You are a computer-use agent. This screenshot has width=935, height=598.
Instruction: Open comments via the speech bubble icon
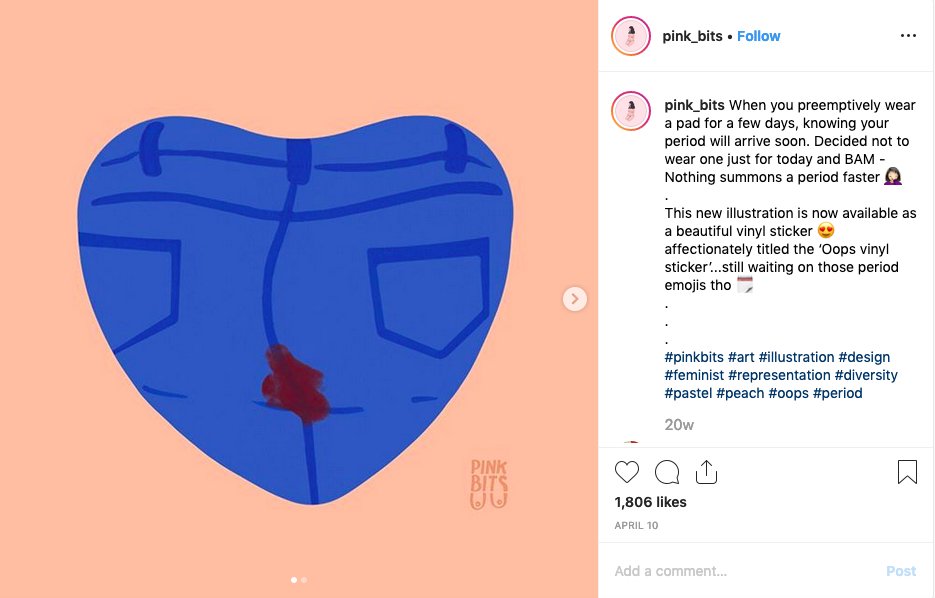[667, 472]
